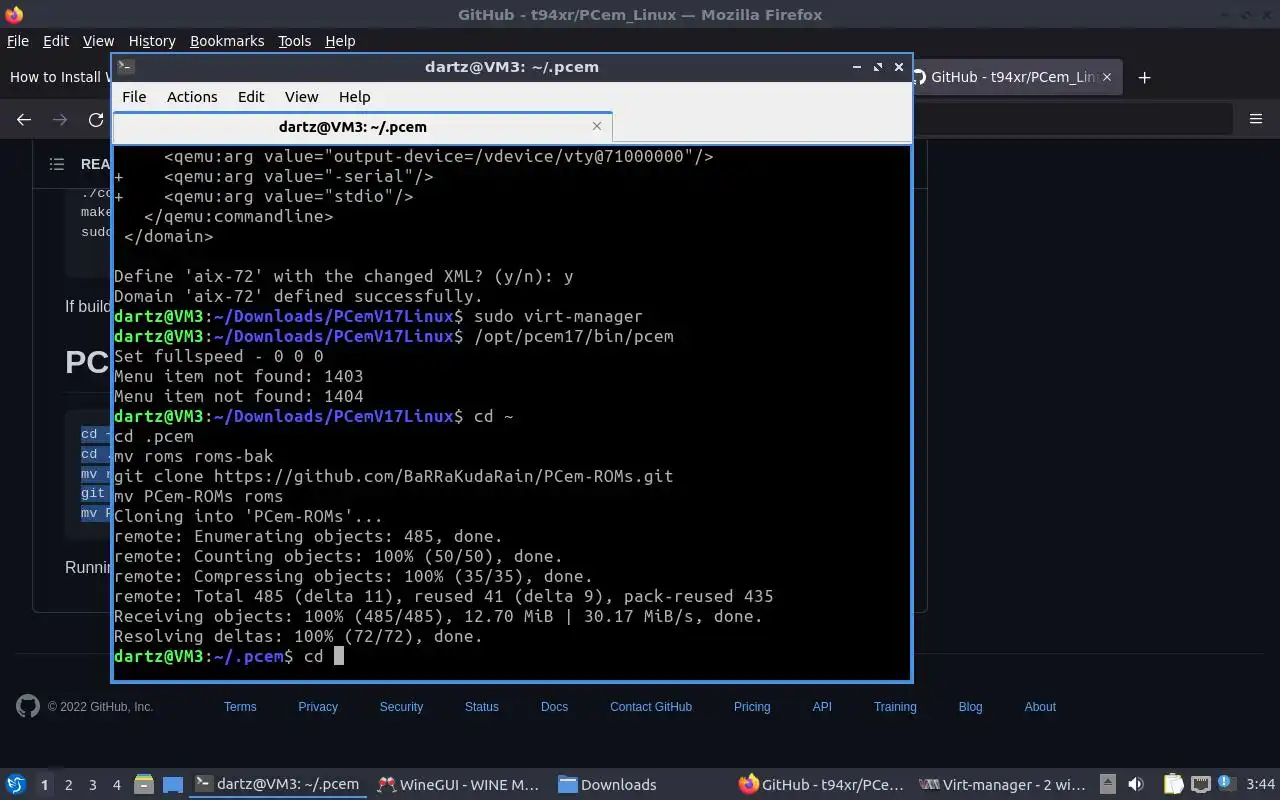This screenshot has height=800, width=1280.
Task: Open Firefox Tools menu
Action: tap(294, 41)
